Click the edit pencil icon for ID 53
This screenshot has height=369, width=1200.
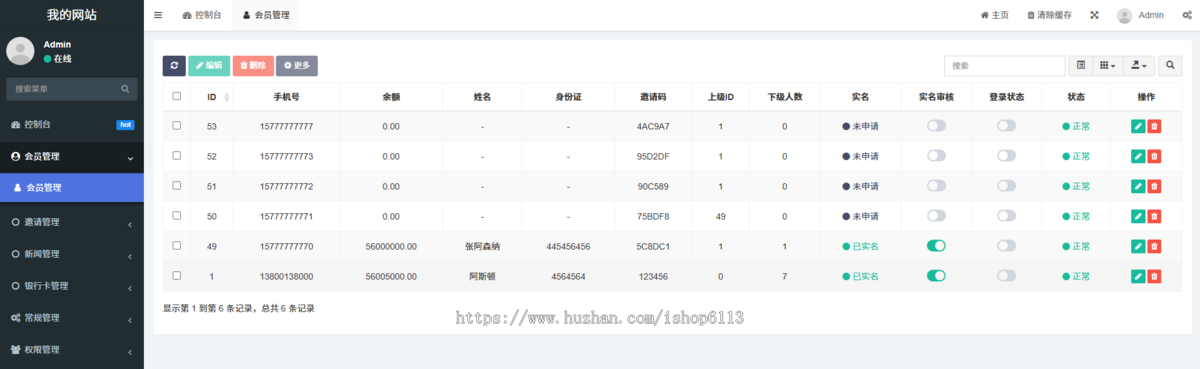click(x=1138, y=126)
